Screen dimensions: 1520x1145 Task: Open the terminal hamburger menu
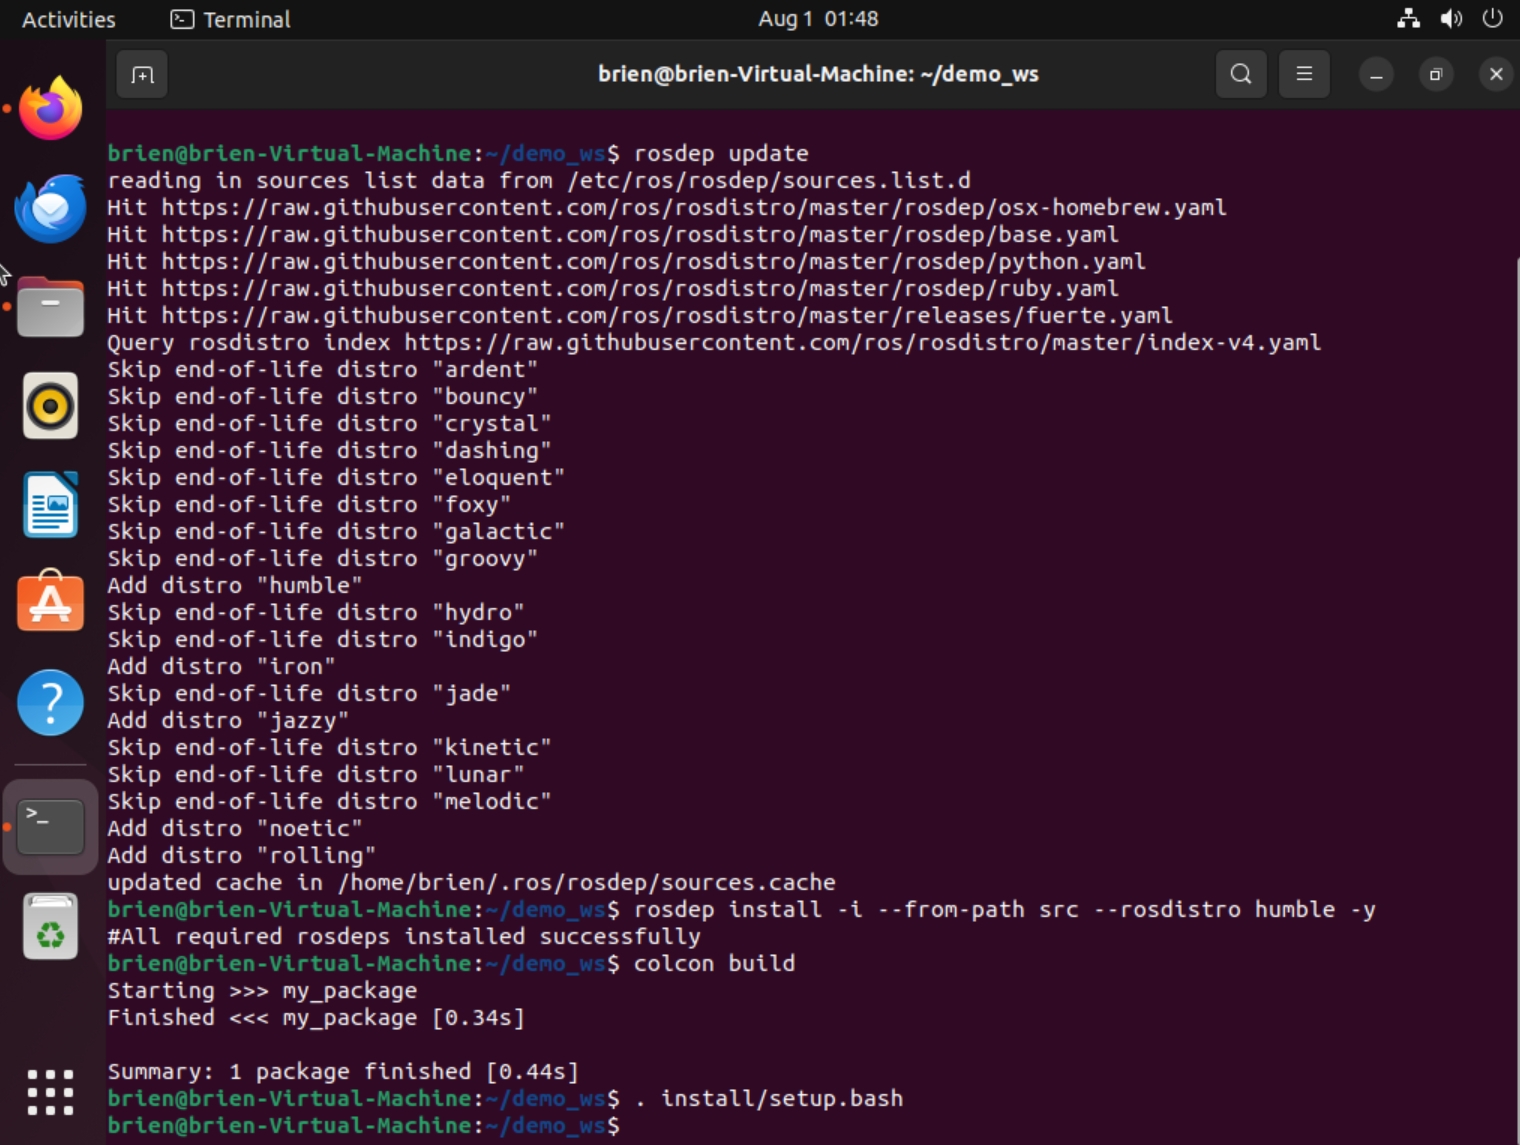1304,73
